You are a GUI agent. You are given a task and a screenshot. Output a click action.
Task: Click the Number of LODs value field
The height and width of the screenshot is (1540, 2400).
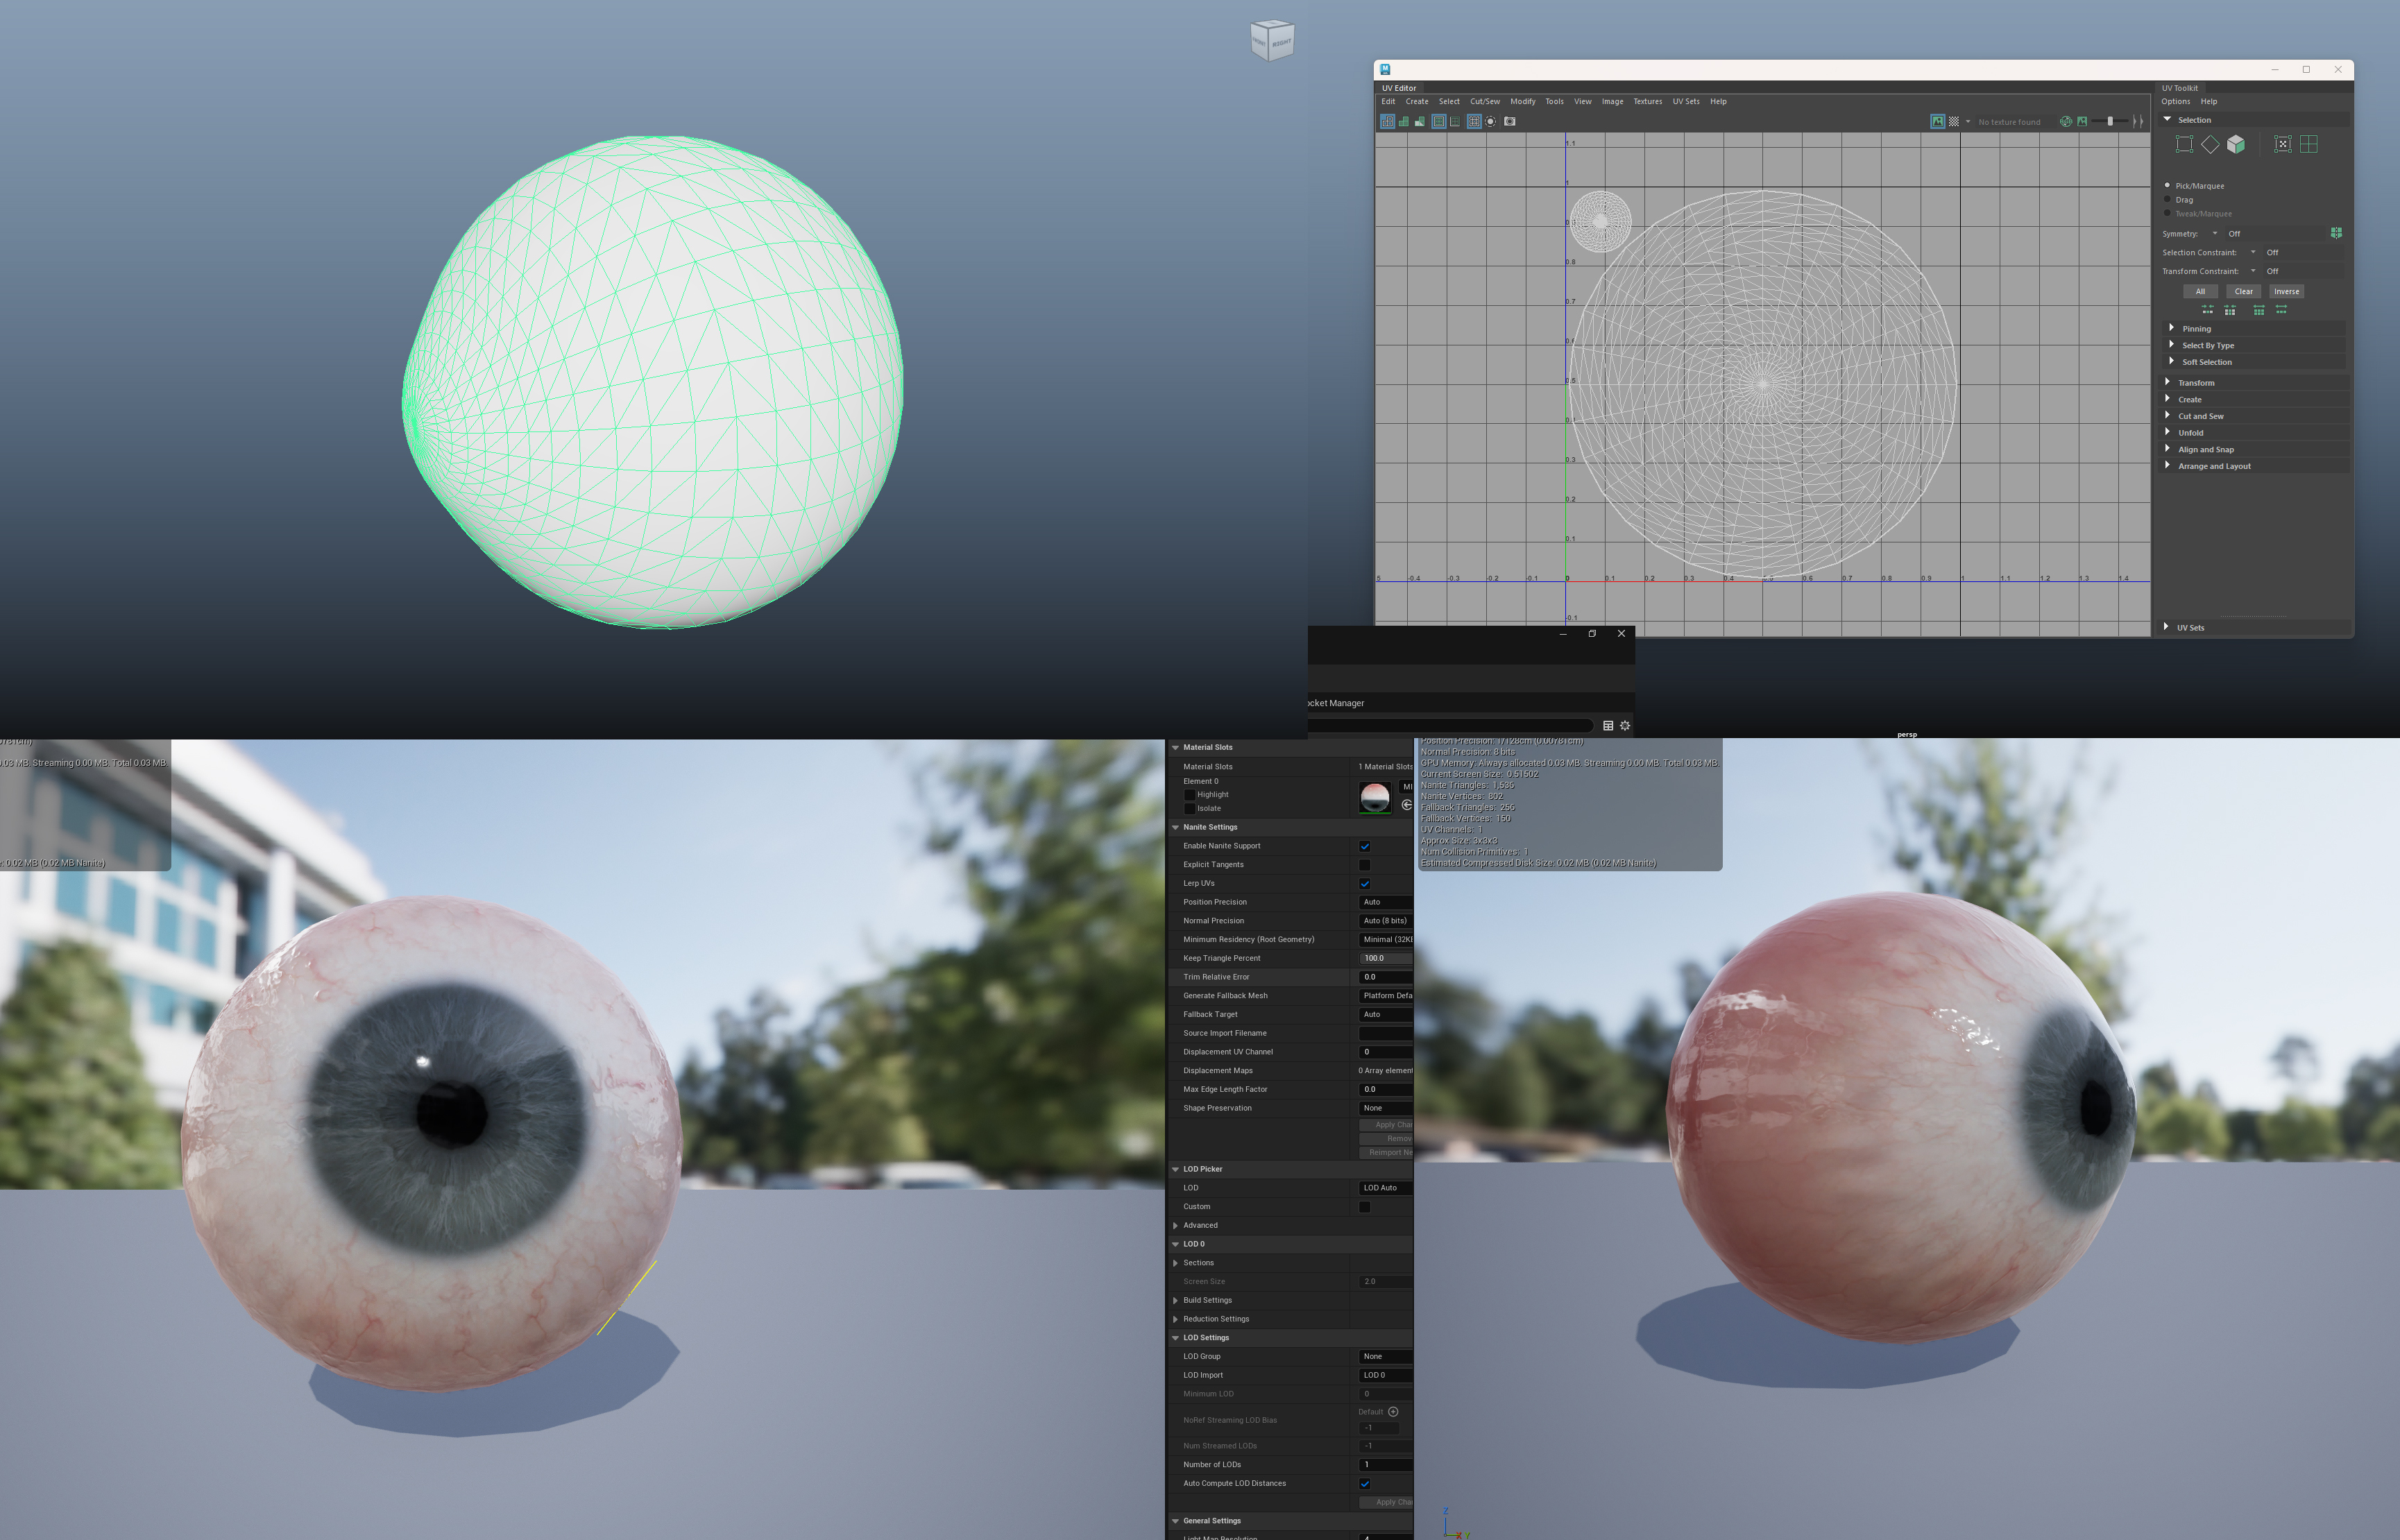1386,1465
